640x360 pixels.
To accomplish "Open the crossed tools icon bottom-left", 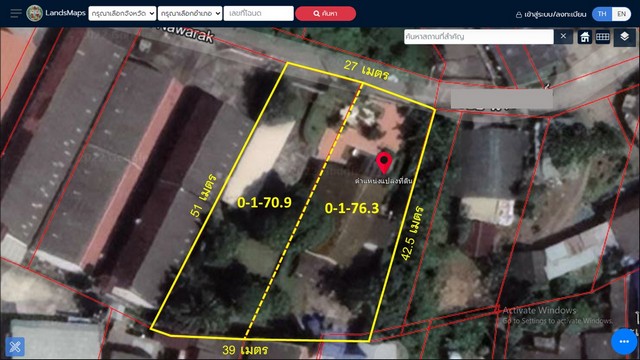I will click(15, 347).
